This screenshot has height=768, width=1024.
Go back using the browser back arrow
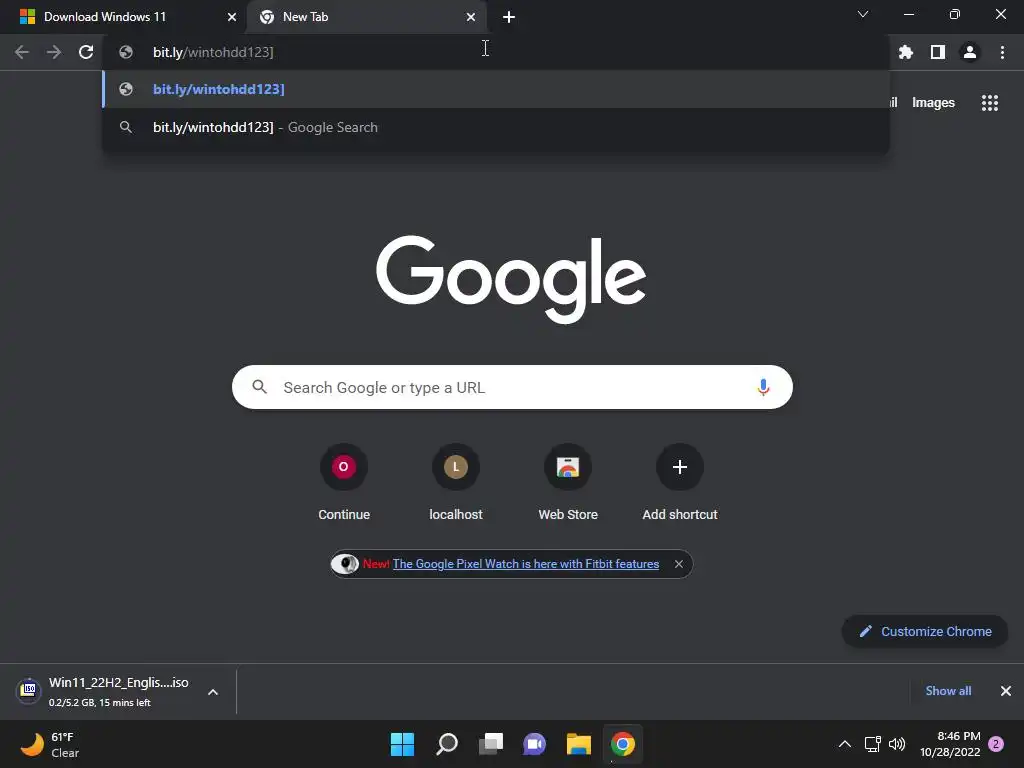coord(22,52)
